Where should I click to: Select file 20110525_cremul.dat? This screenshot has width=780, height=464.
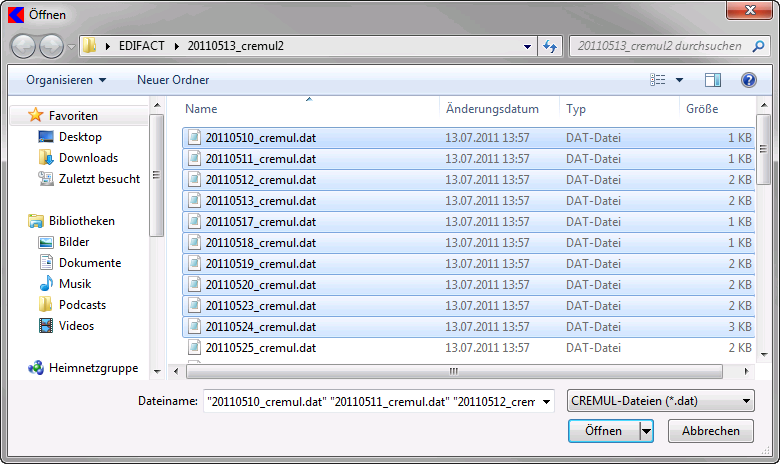tap(468, 348)
